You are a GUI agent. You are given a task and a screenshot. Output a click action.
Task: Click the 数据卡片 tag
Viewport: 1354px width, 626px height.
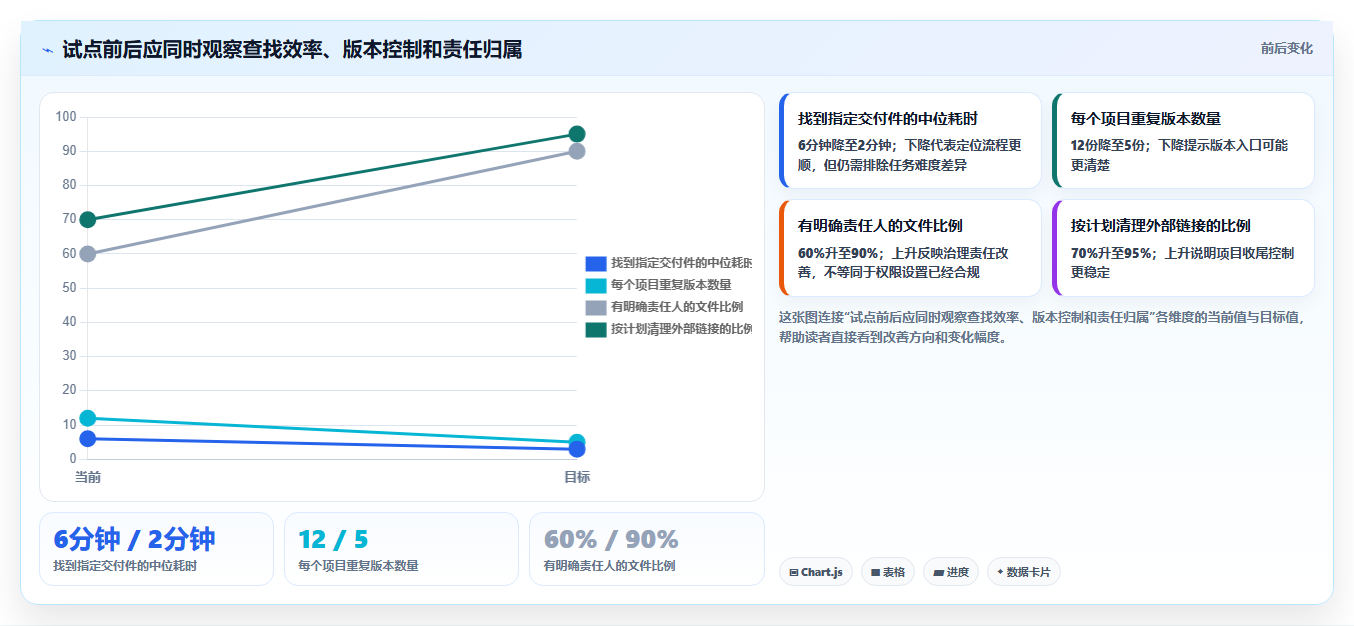coord(1024,572)
